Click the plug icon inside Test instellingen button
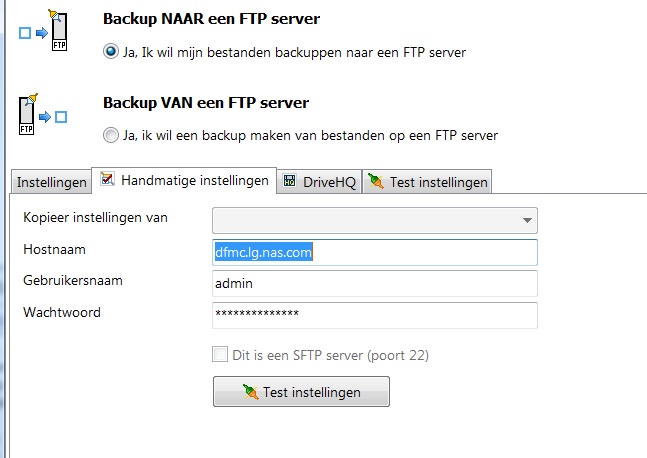This screenshot has width=647, height=458. pyautogui.click(x=249, y=392)
